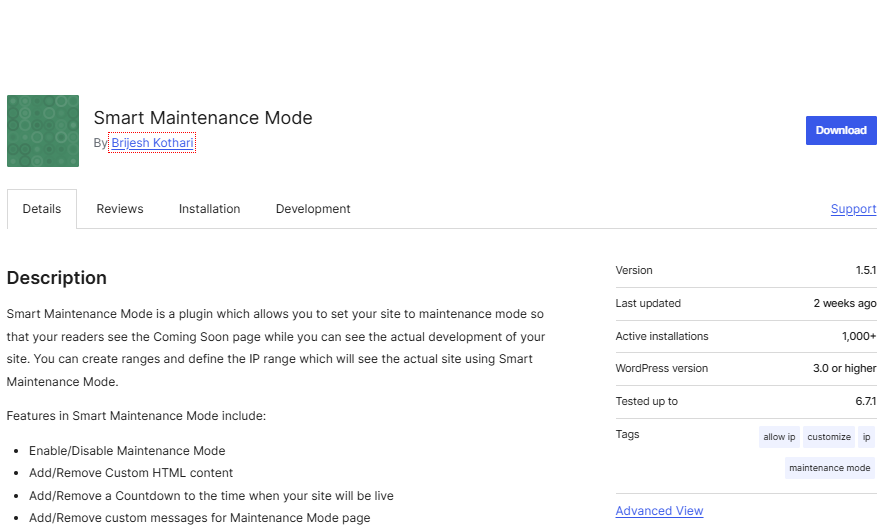This screenshot has width=895, height=526.
Task: Click the 'ip' tag
Action: [866, 437]
